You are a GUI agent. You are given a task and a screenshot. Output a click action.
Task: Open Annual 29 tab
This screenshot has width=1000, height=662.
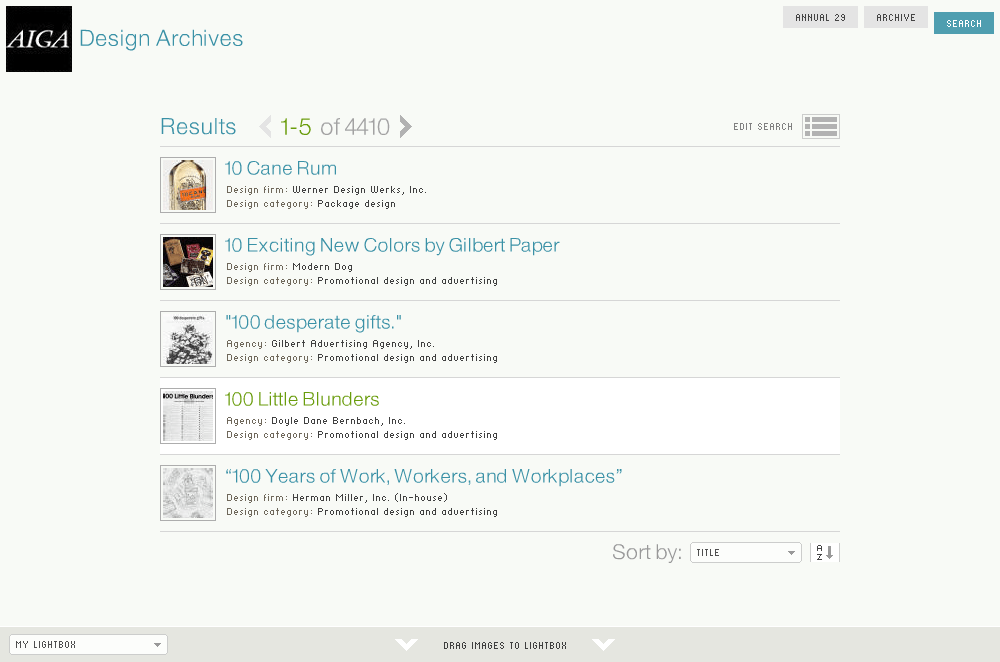point(820,17)
